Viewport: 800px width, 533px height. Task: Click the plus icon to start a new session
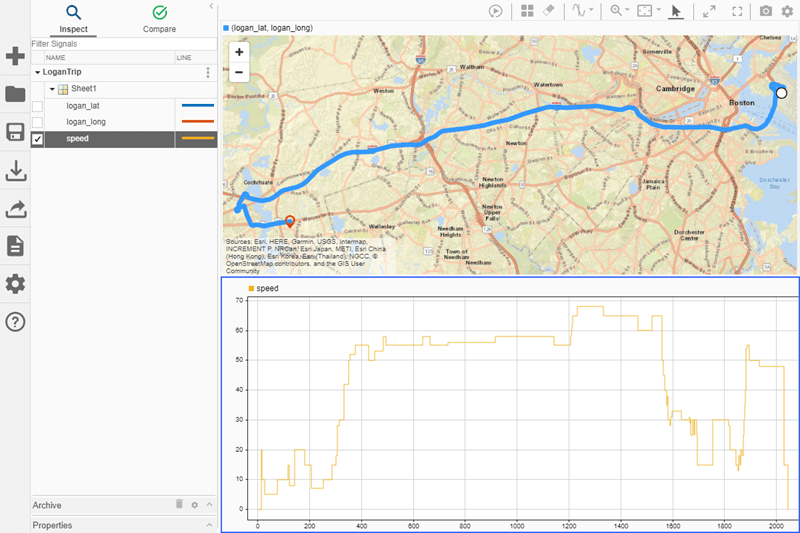tap(15, 56)
